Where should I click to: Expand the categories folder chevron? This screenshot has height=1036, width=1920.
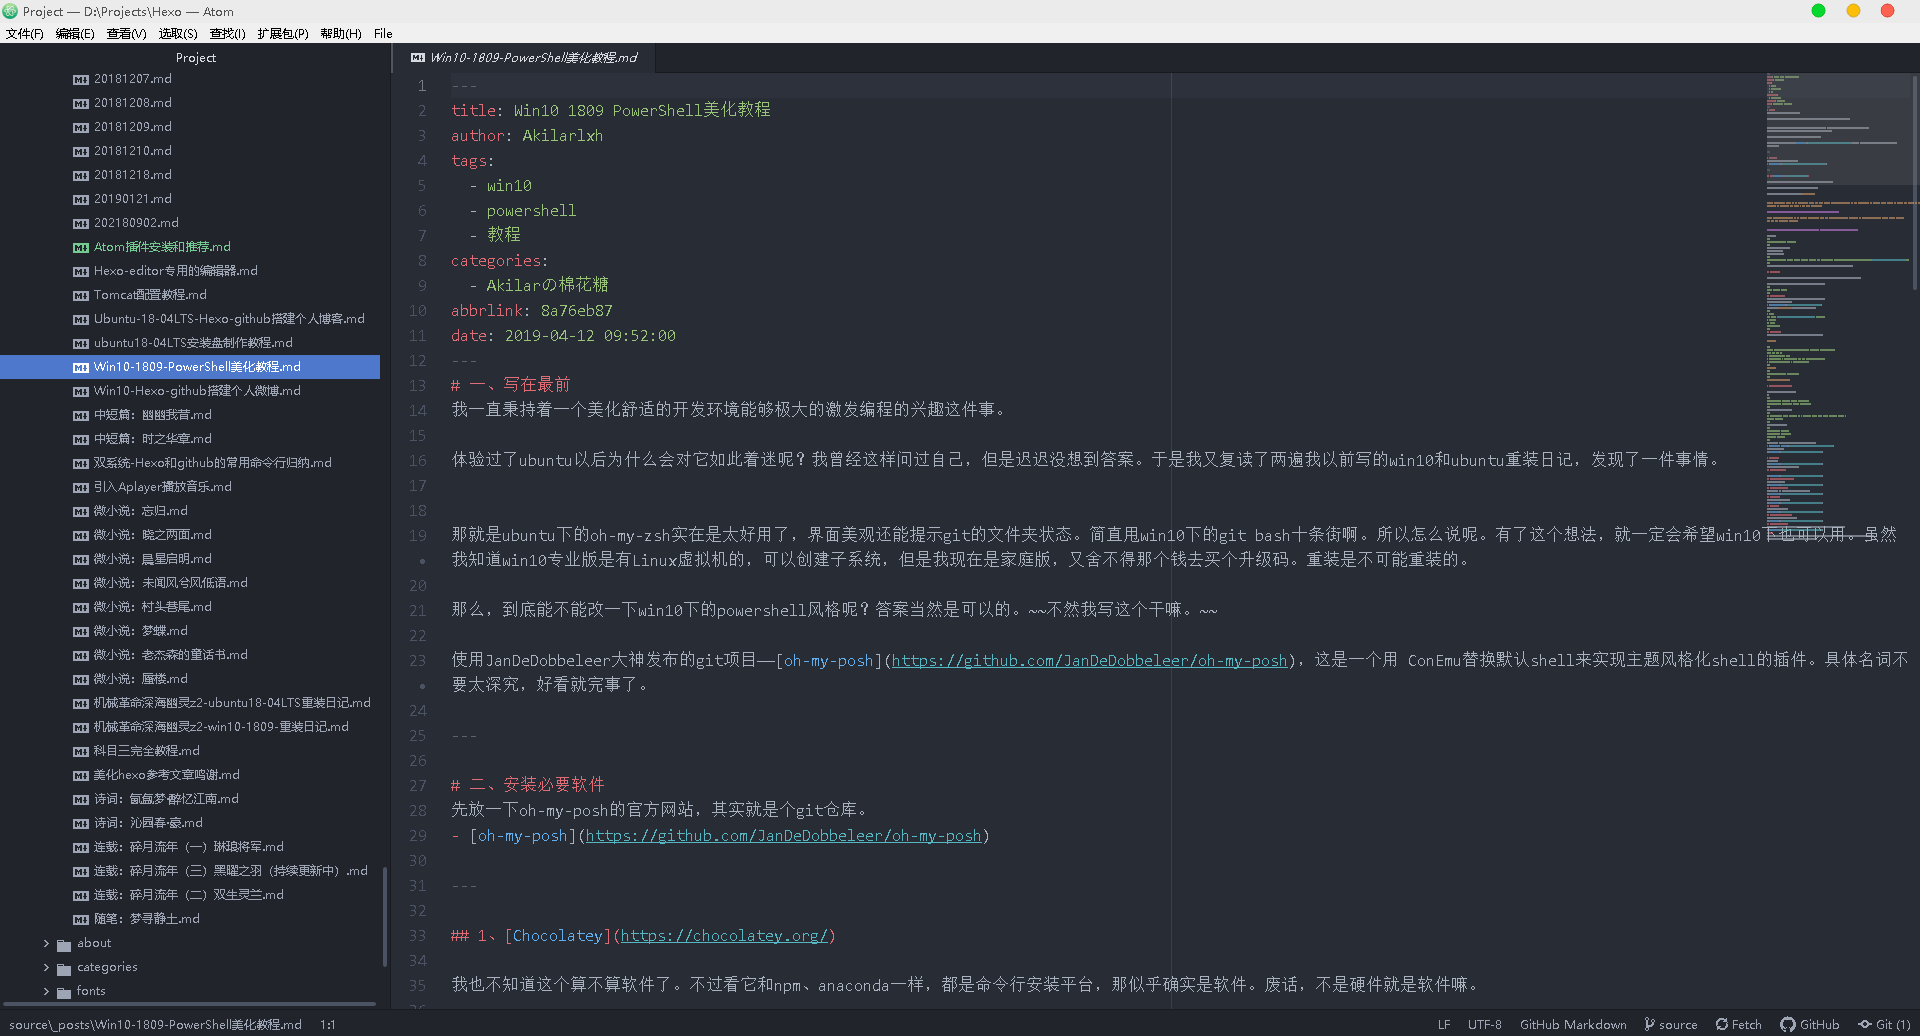click(46, 967)
